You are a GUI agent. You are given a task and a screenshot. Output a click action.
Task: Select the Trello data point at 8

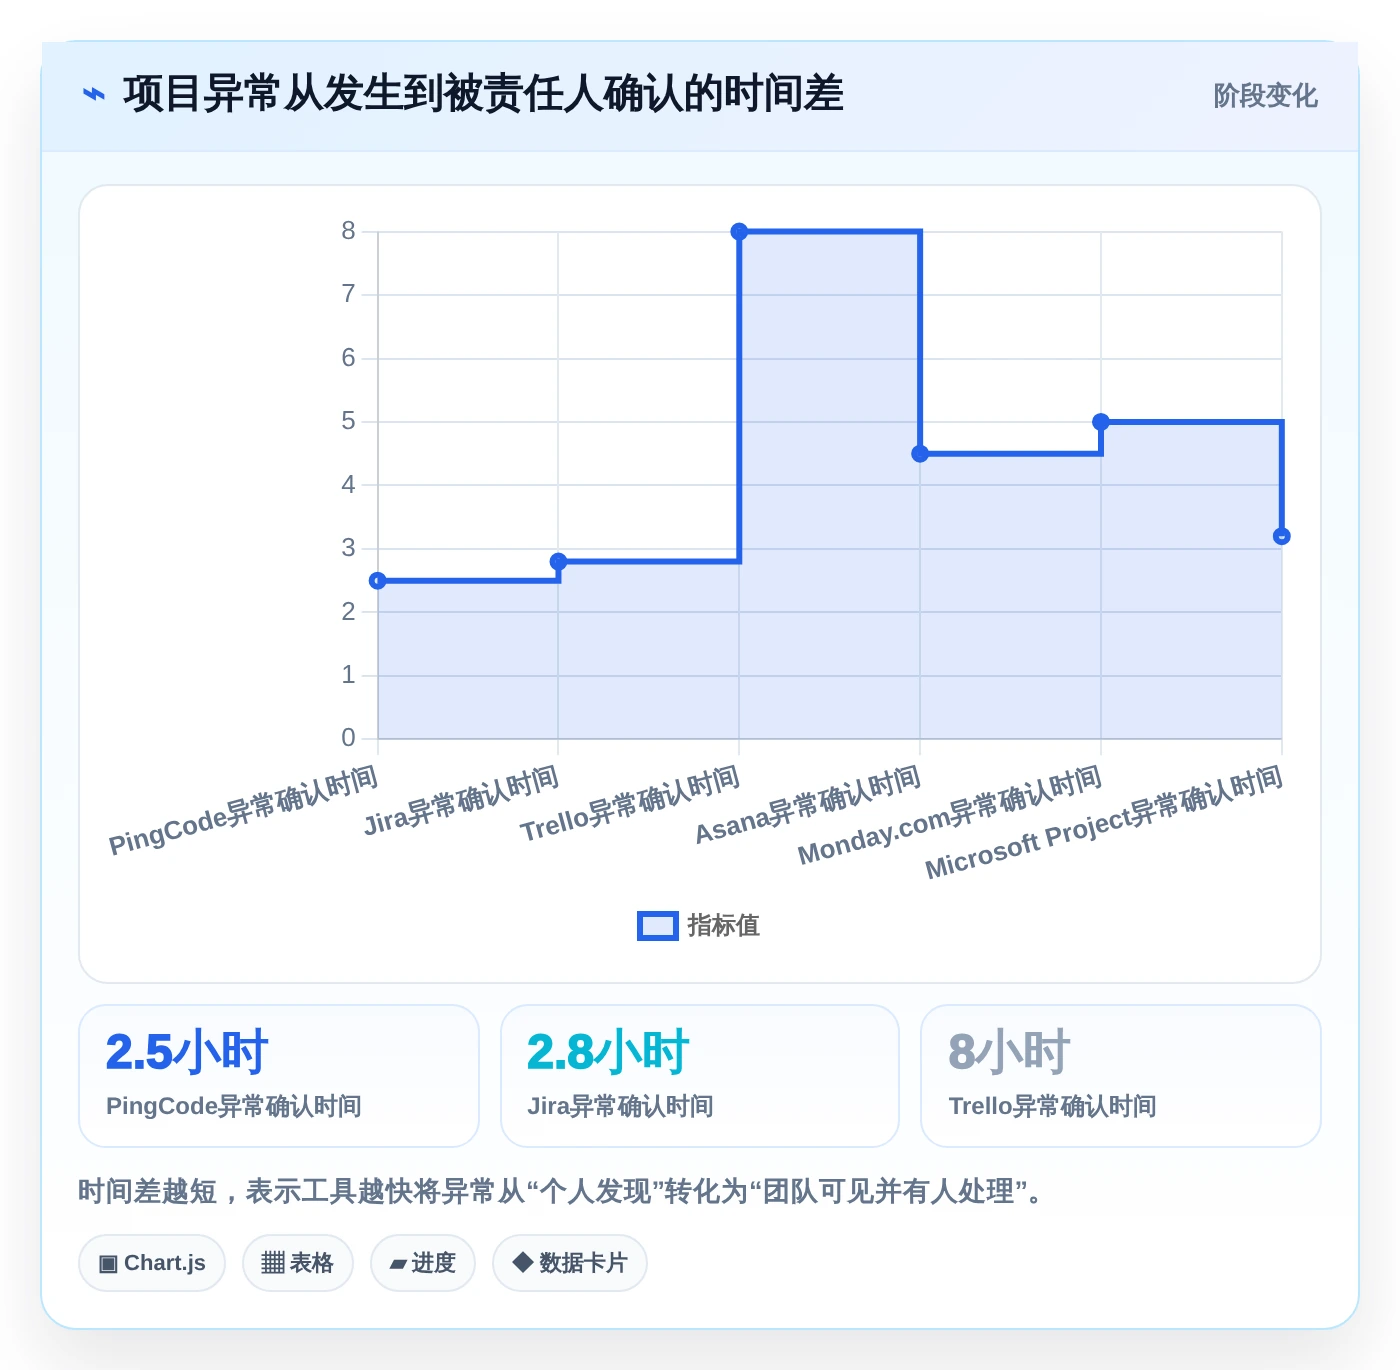(x=739, y=232)
